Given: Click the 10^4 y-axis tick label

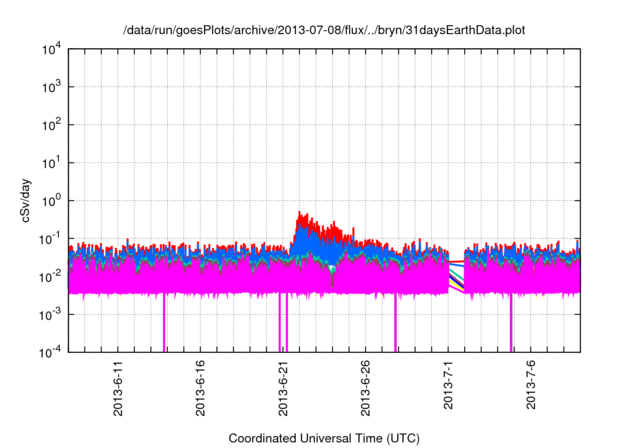Looking at the screenshot, I should 52,49.
